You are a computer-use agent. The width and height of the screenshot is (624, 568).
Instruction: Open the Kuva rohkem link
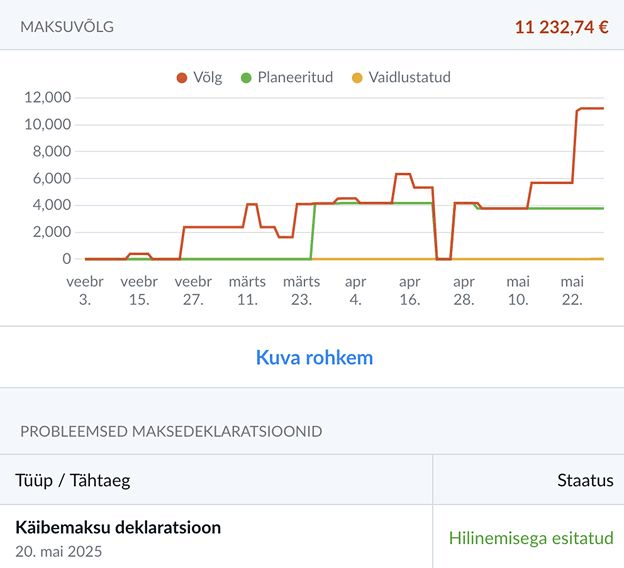(x=314, y=357)
